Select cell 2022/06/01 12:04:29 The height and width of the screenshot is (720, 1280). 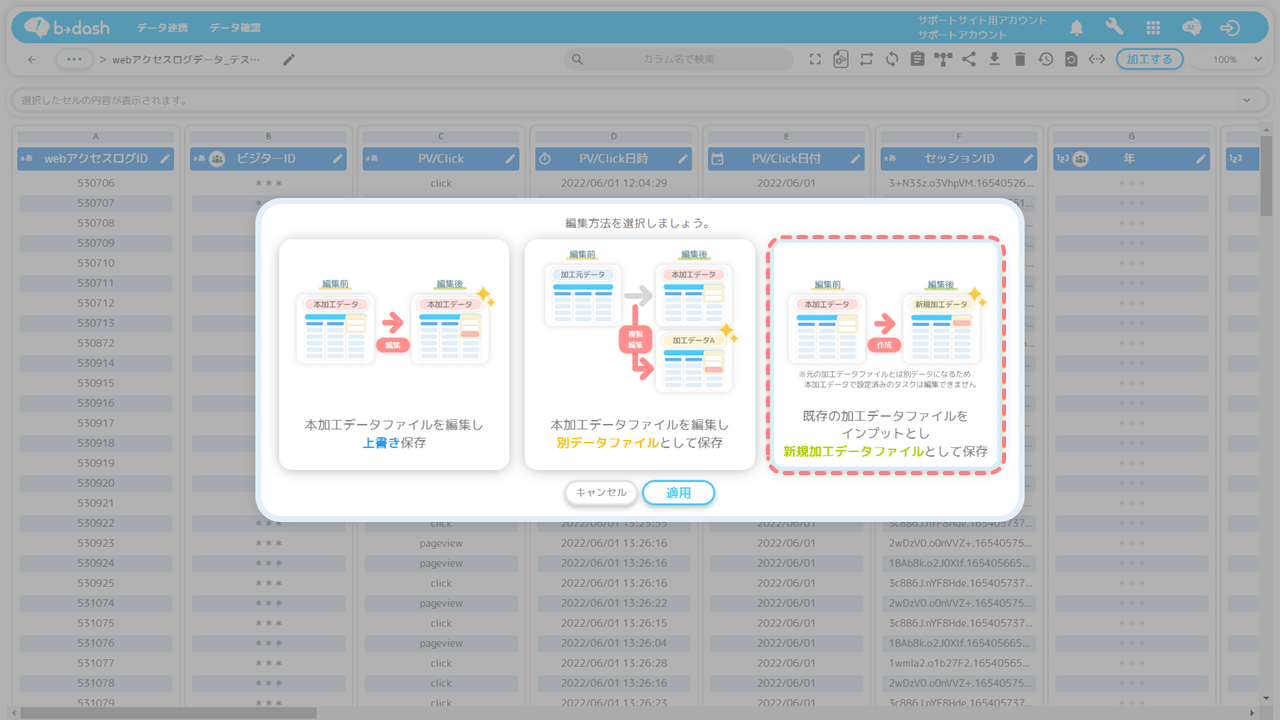click(x=613, y=183)
